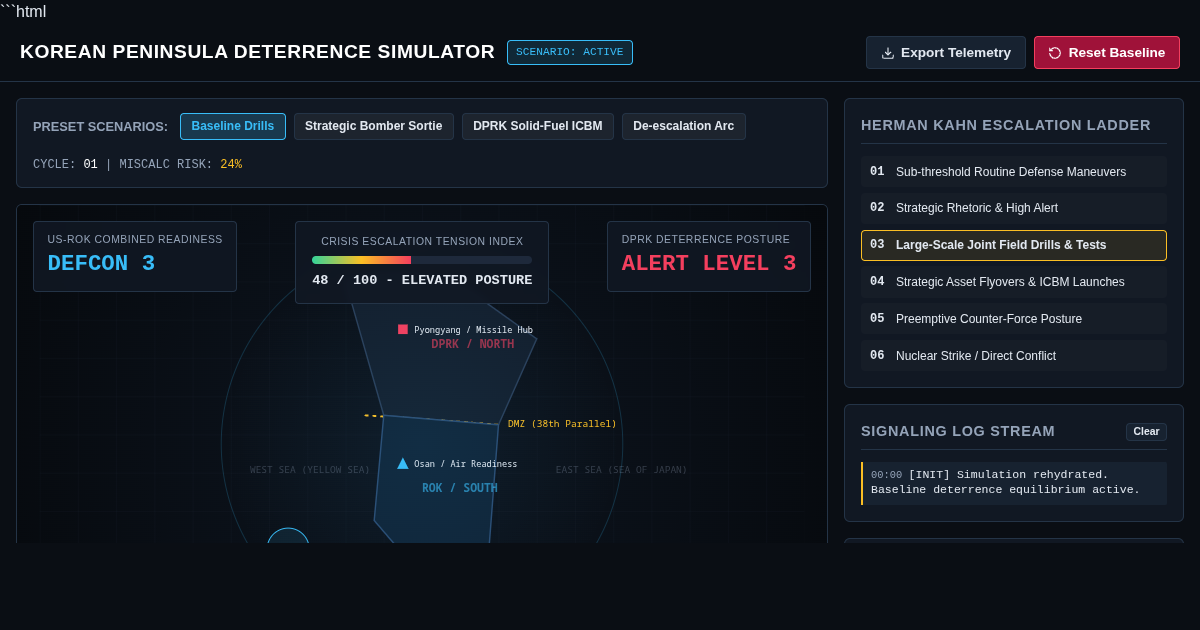Click the US-ROK Combined Readiness label
The height and width of the screenshot is (630, 1200).
point(135,239)
